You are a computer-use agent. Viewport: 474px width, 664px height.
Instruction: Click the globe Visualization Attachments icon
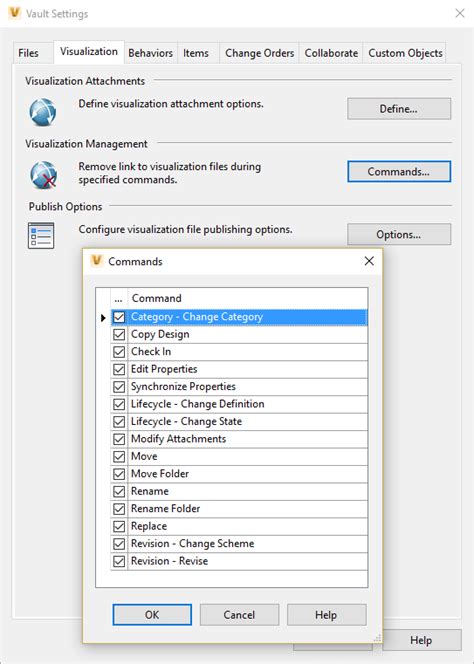point(42,112)
